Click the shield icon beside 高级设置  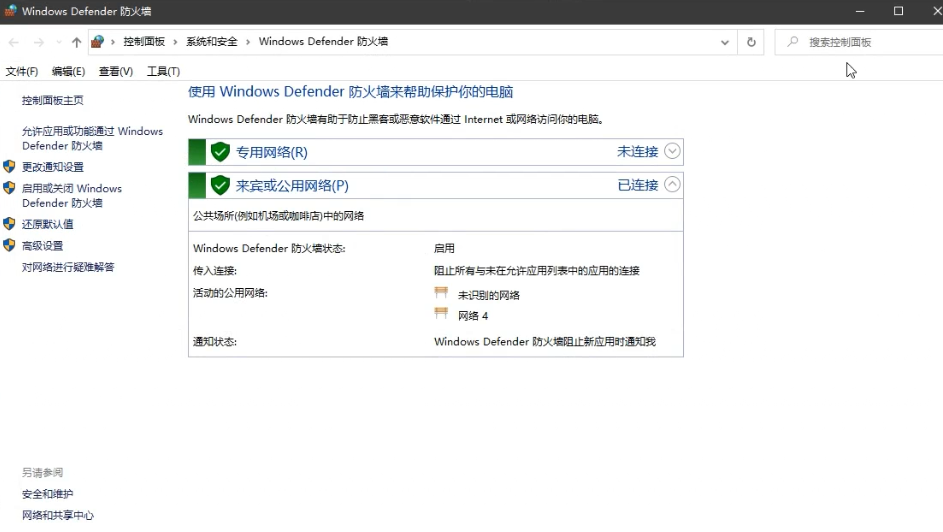9,245
